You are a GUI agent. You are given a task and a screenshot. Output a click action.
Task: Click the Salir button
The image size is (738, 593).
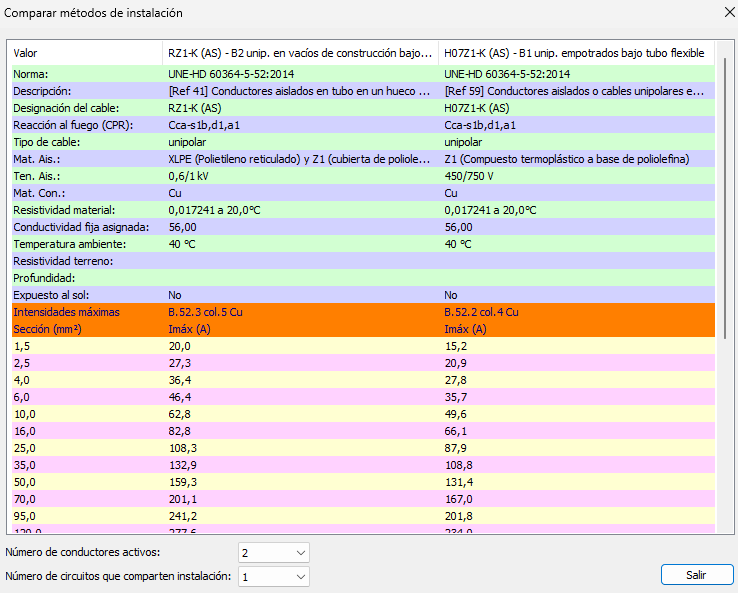pyautogui.click(x=696, y=575)
